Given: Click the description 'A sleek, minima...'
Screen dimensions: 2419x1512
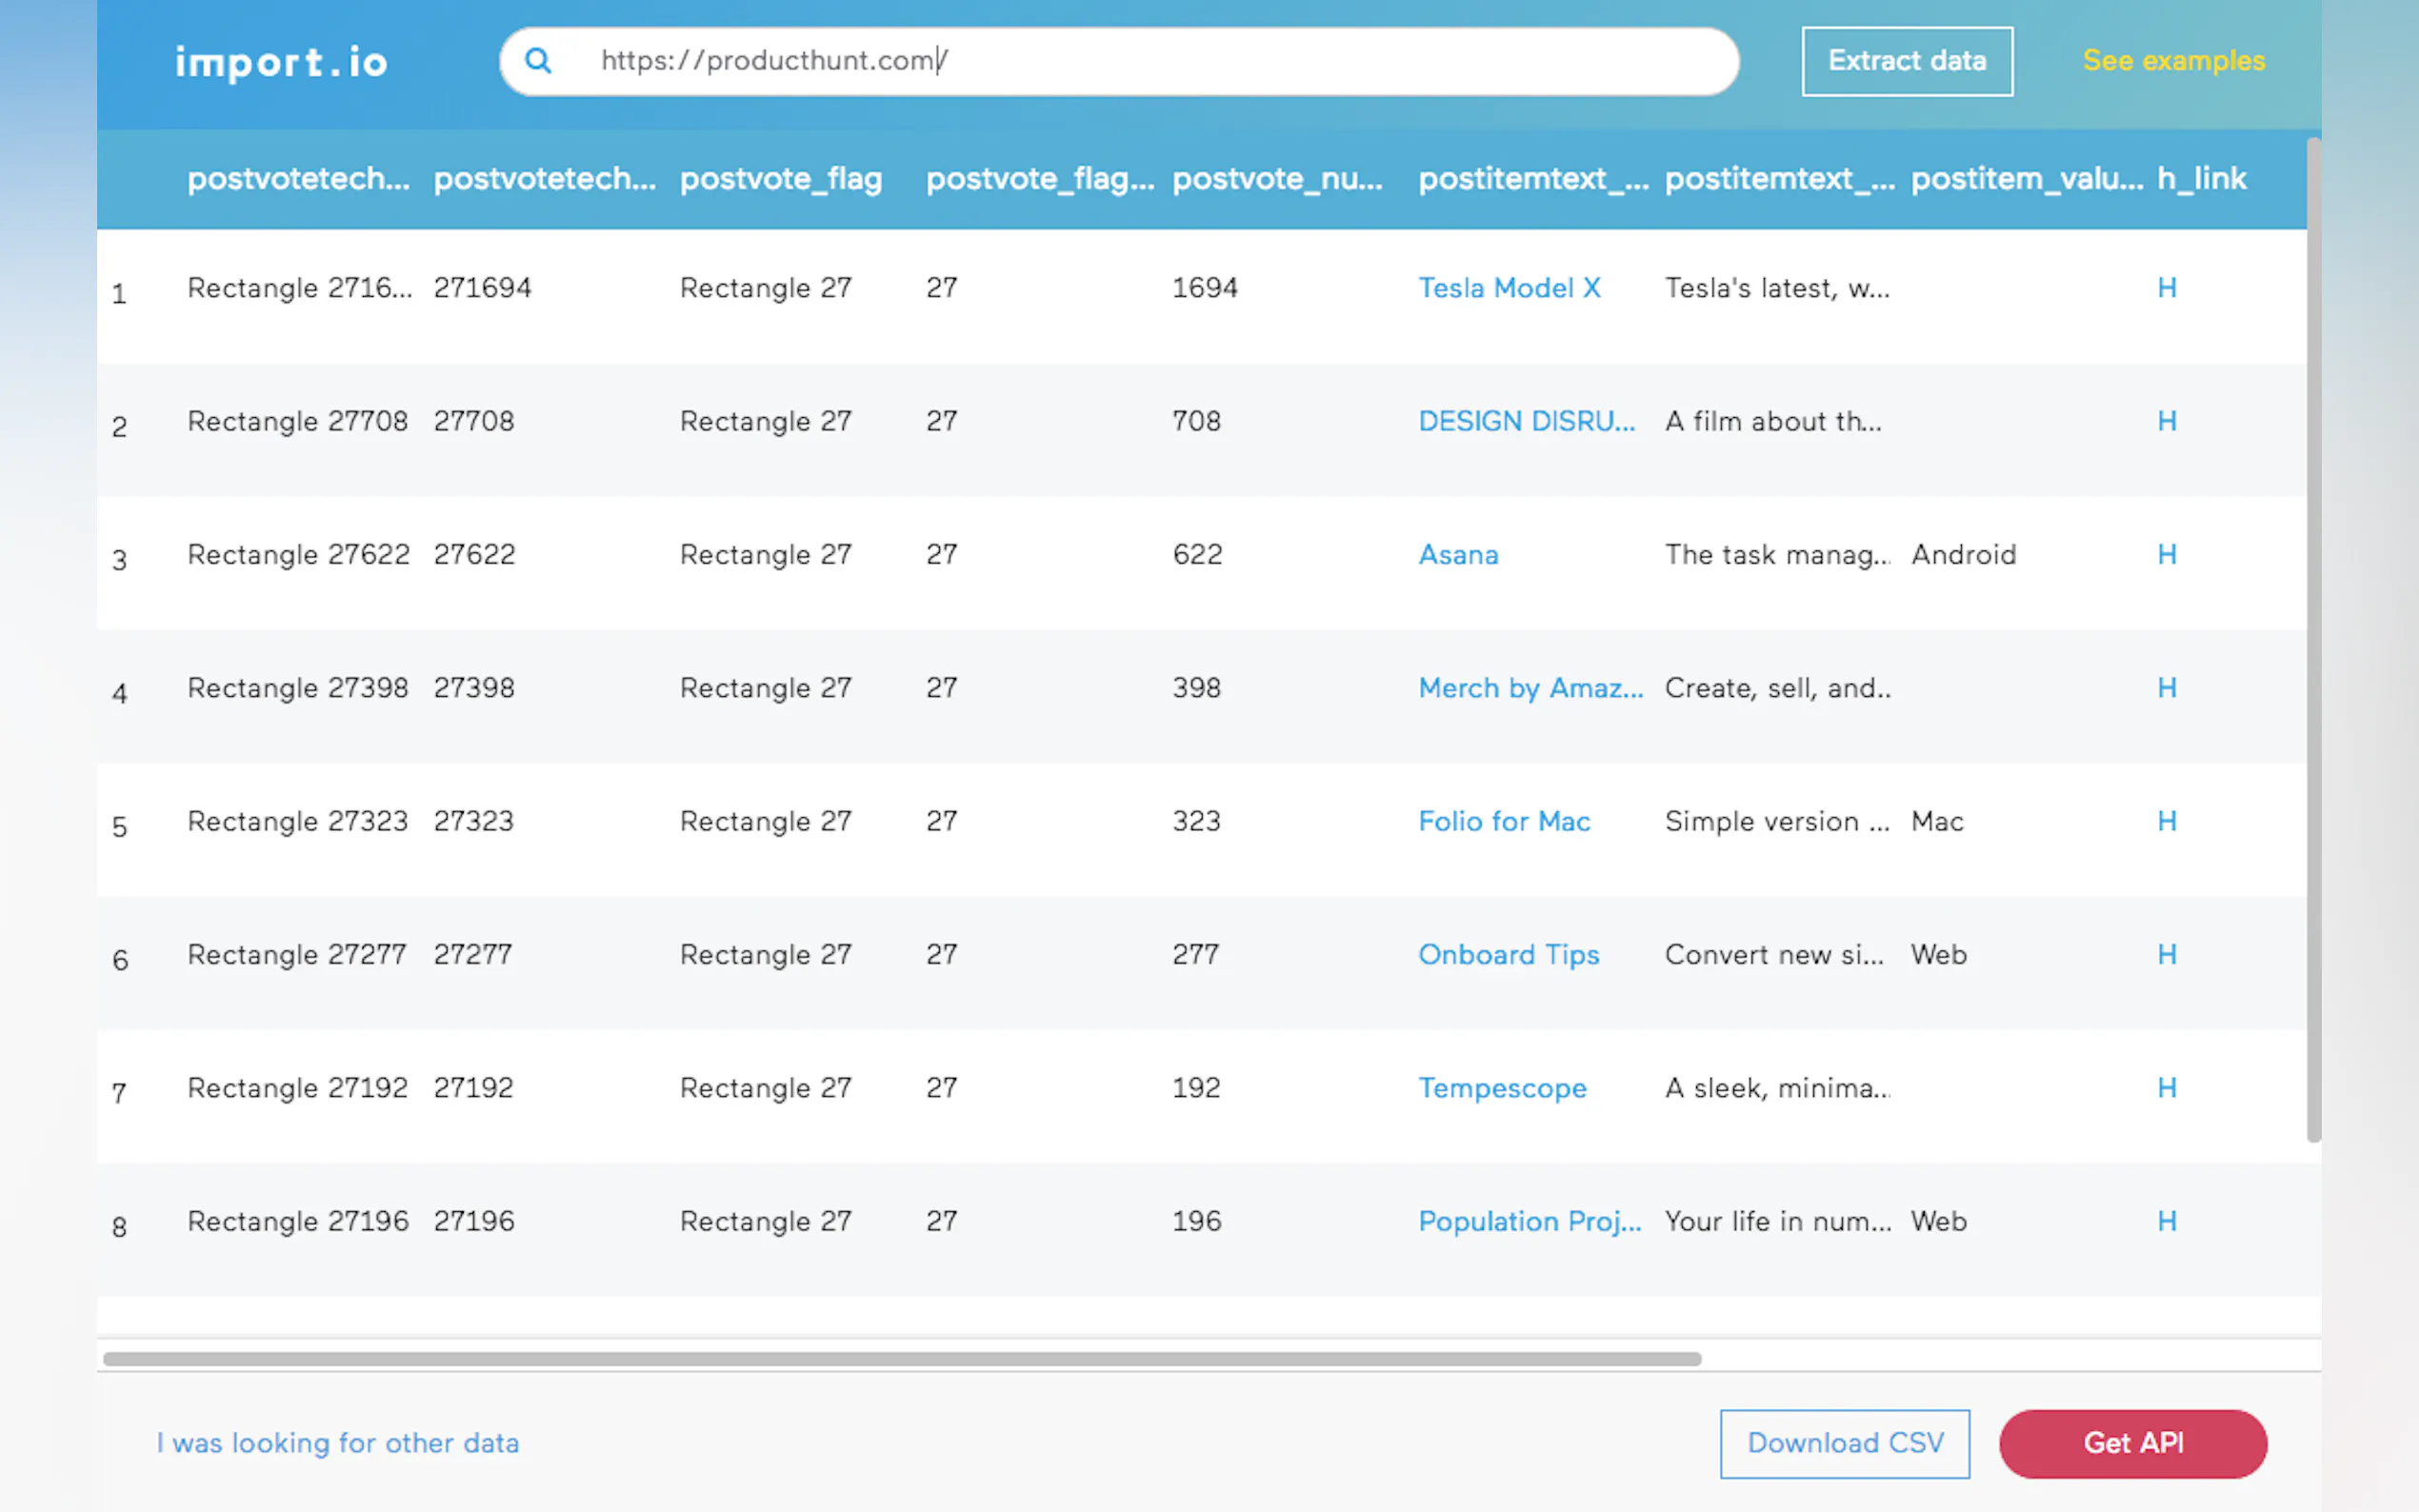Looking at the screenshot, I should tap(1777, 1088).
